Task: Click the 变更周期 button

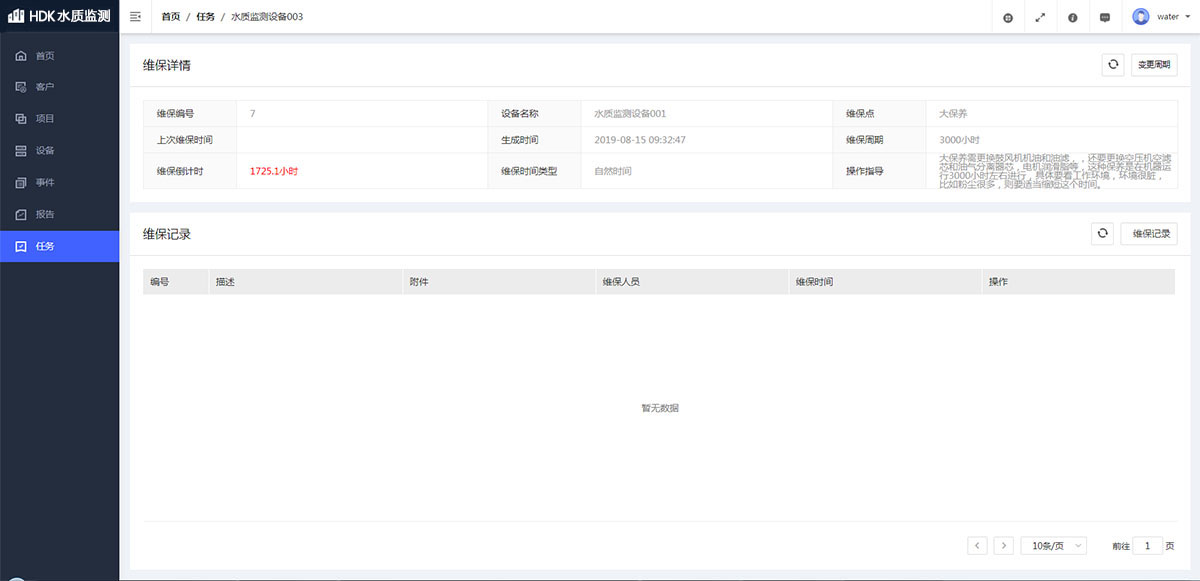Action: point(1155,65)
